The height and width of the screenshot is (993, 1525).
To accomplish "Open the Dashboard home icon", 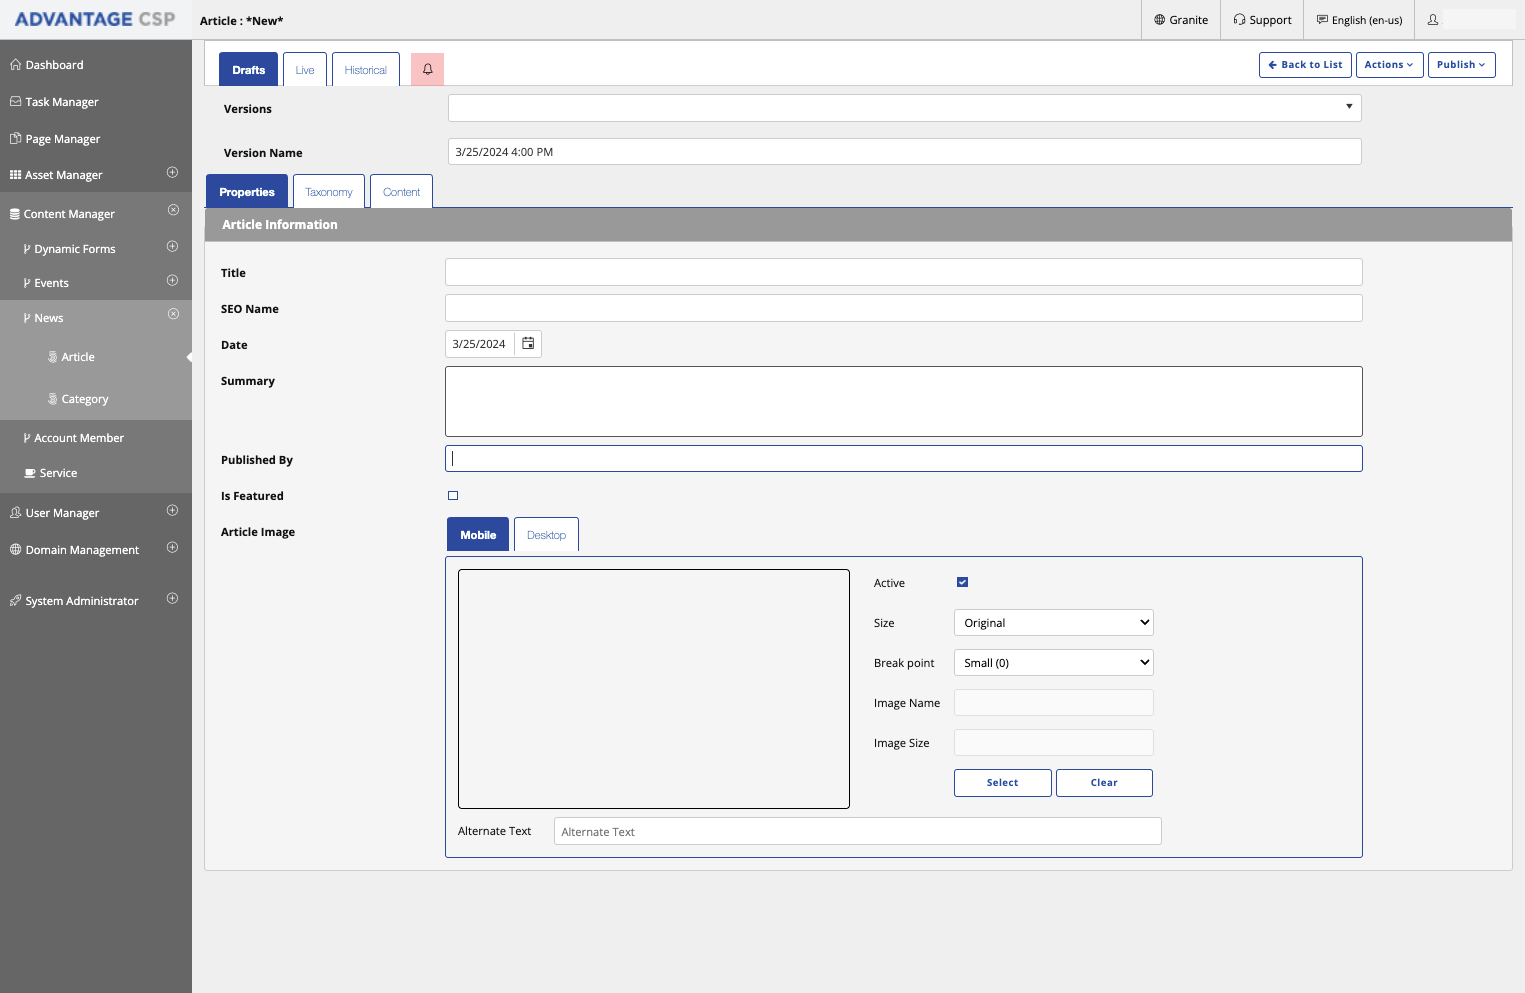I will point(16,65).
